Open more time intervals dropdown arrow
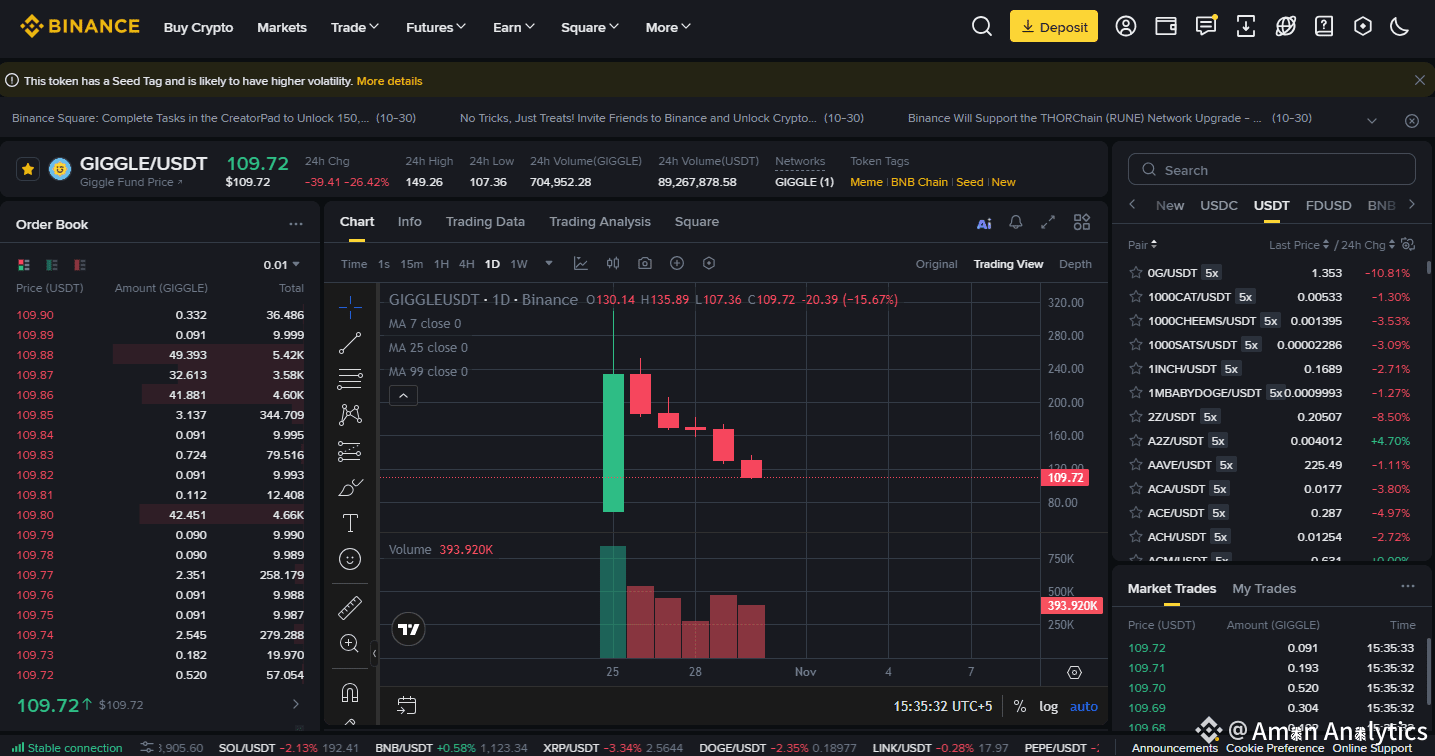Image resolution: width=1435 pixels, height=756 pixels. click(549, 264)
